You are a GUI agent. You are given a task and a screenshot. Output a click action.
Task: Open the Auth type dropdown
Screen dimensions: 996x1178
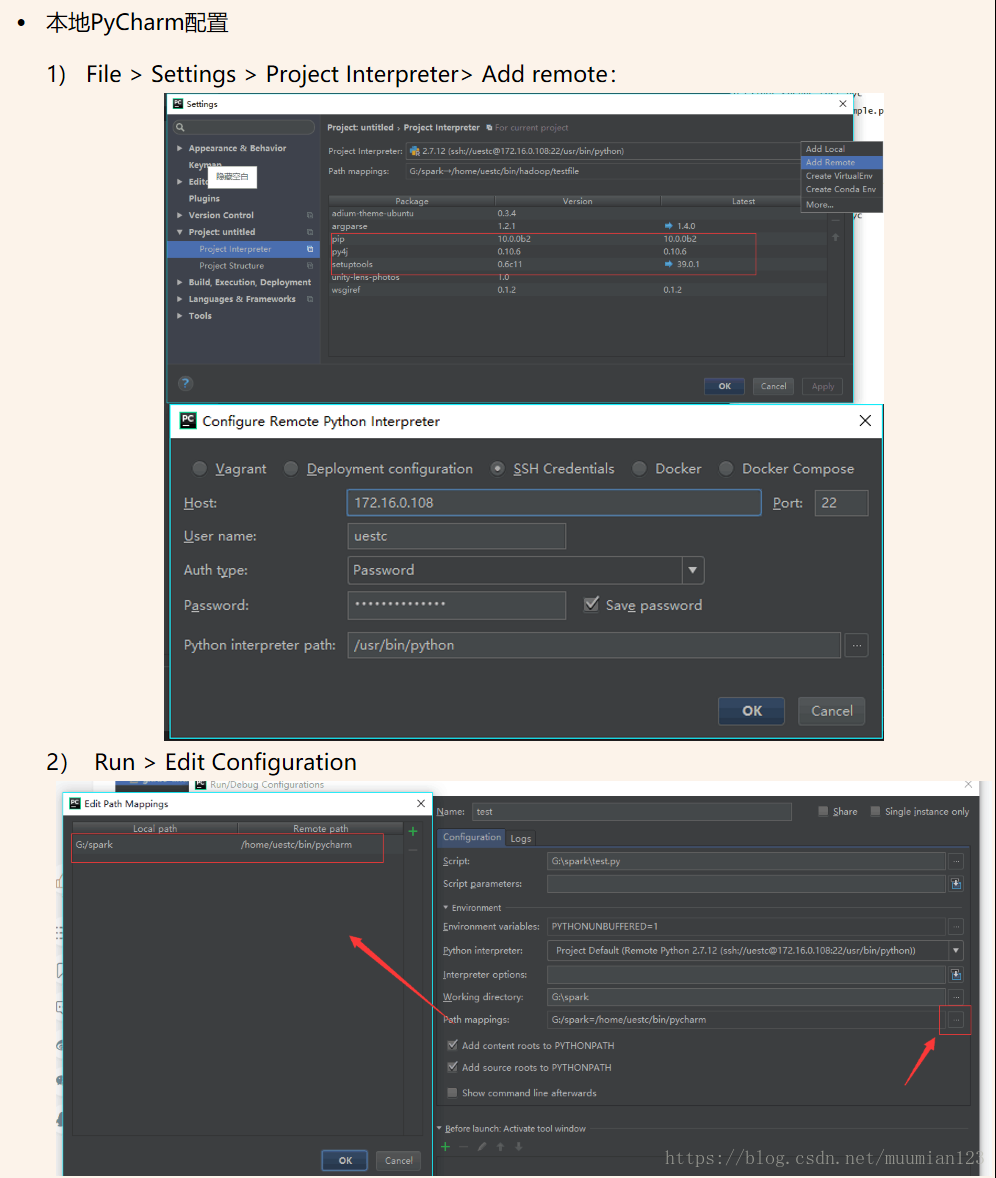tap(693, 570)
